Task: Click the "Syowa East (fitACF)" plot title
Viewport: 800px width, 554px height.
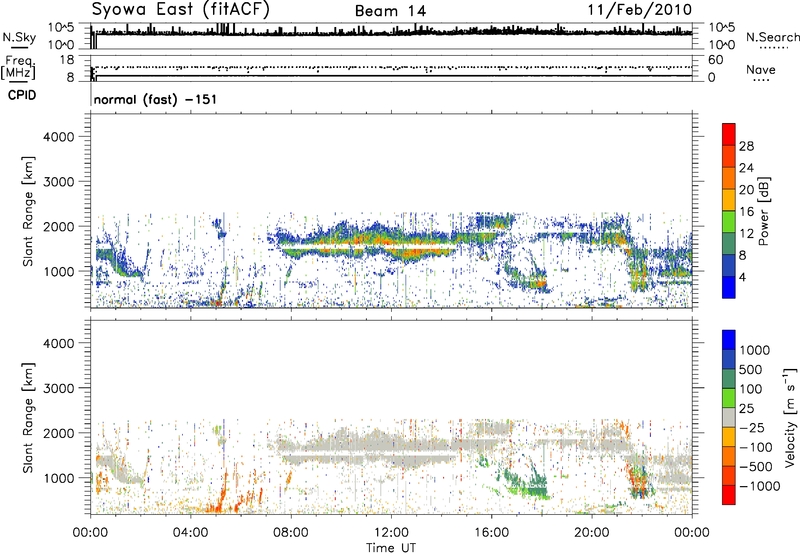Action: [180, 9]
